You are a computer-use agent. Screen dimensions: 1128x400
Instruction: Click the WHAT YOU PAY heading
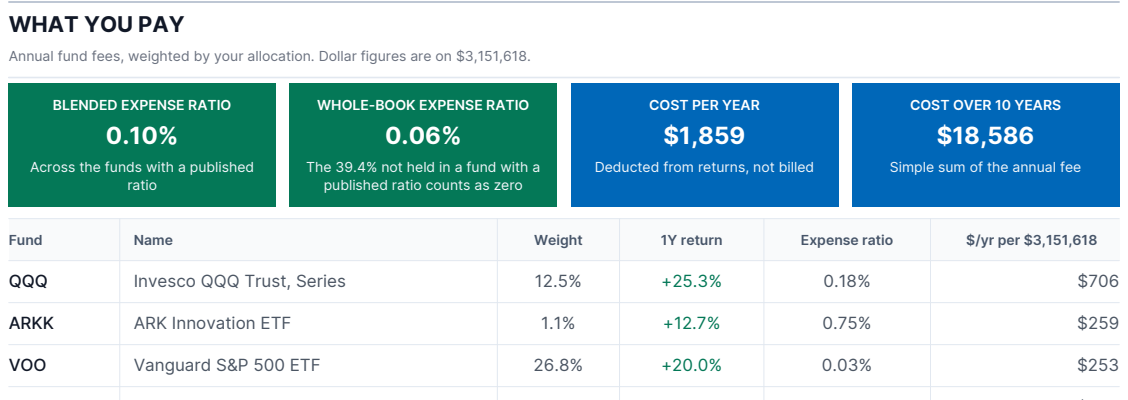(x=96, y=24)
